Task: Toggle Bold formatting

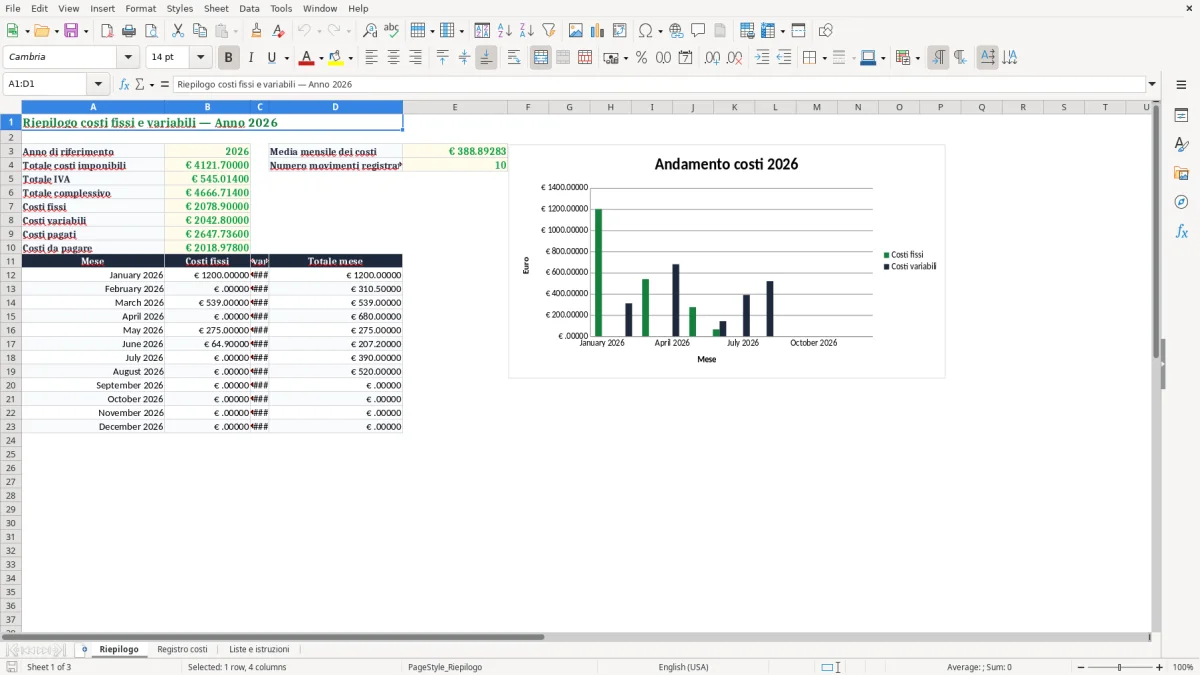Action: [x=229, y=58]
